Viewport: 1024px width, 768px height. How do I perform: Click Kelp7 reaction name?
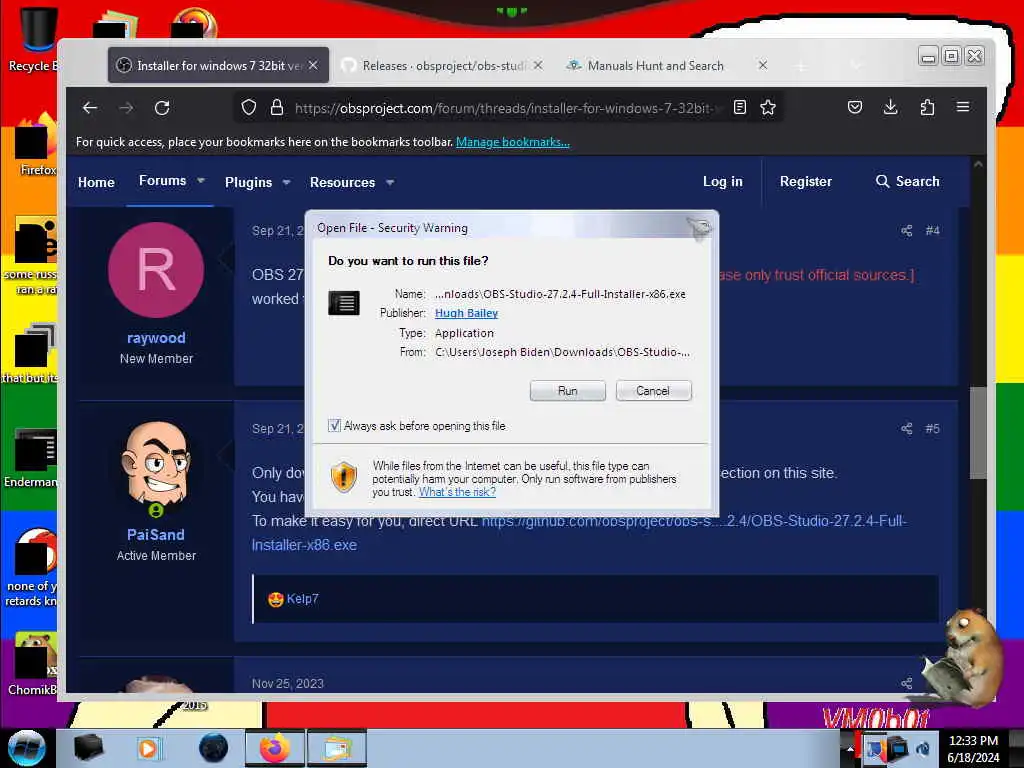coord(302,599)
